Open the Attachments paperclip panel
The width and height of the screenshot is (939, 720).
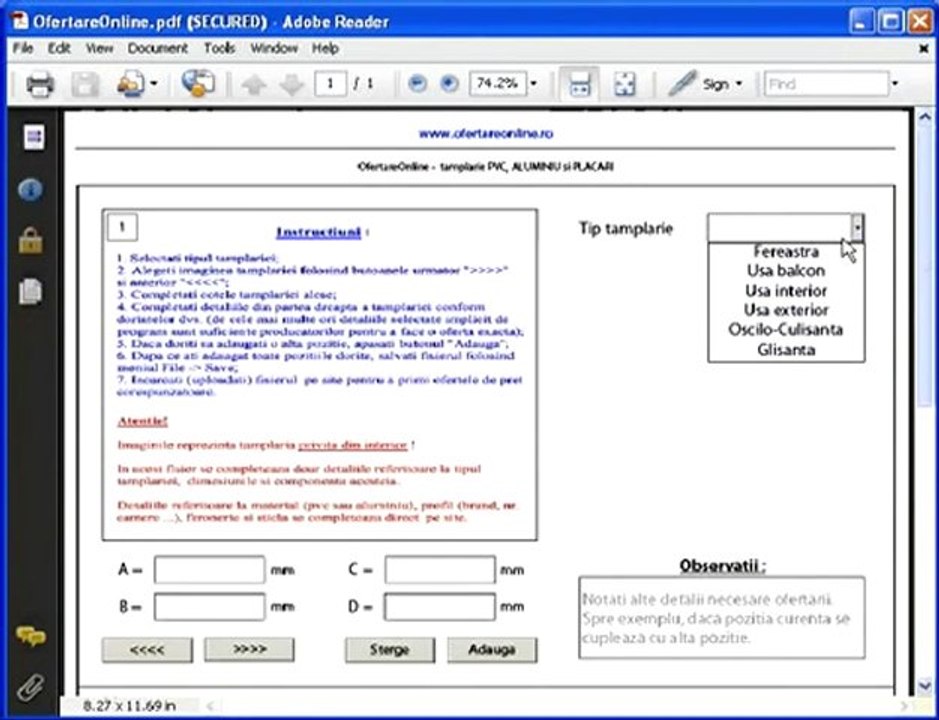point(31,686)
